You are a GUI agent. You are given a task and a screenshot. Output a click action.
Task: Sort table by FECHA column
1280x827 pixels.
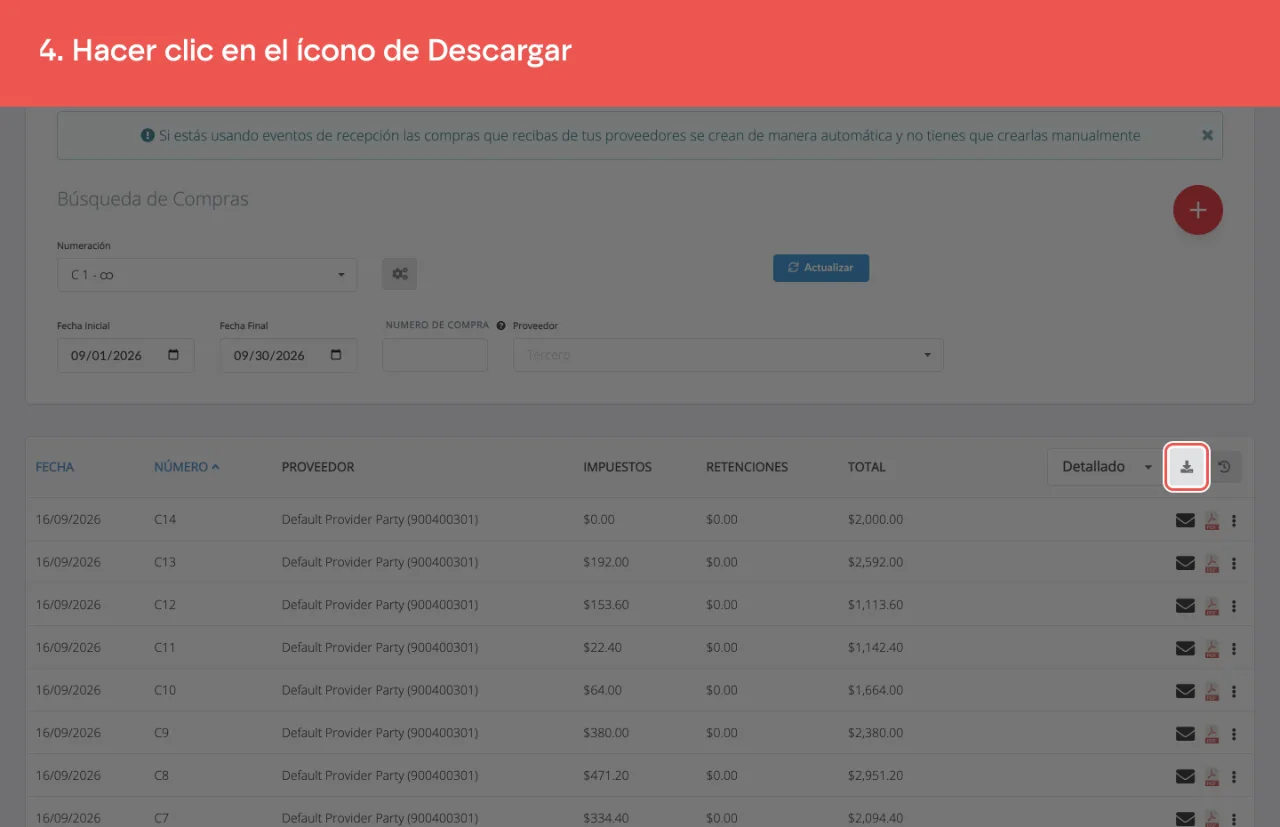click(55, 467)
